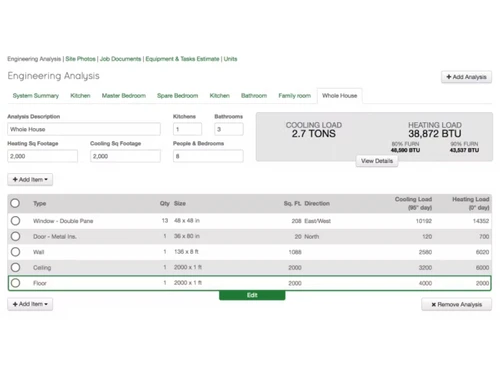Click the Floor type text
This screenshot has height=375, width=500.
tap(40, 283)
